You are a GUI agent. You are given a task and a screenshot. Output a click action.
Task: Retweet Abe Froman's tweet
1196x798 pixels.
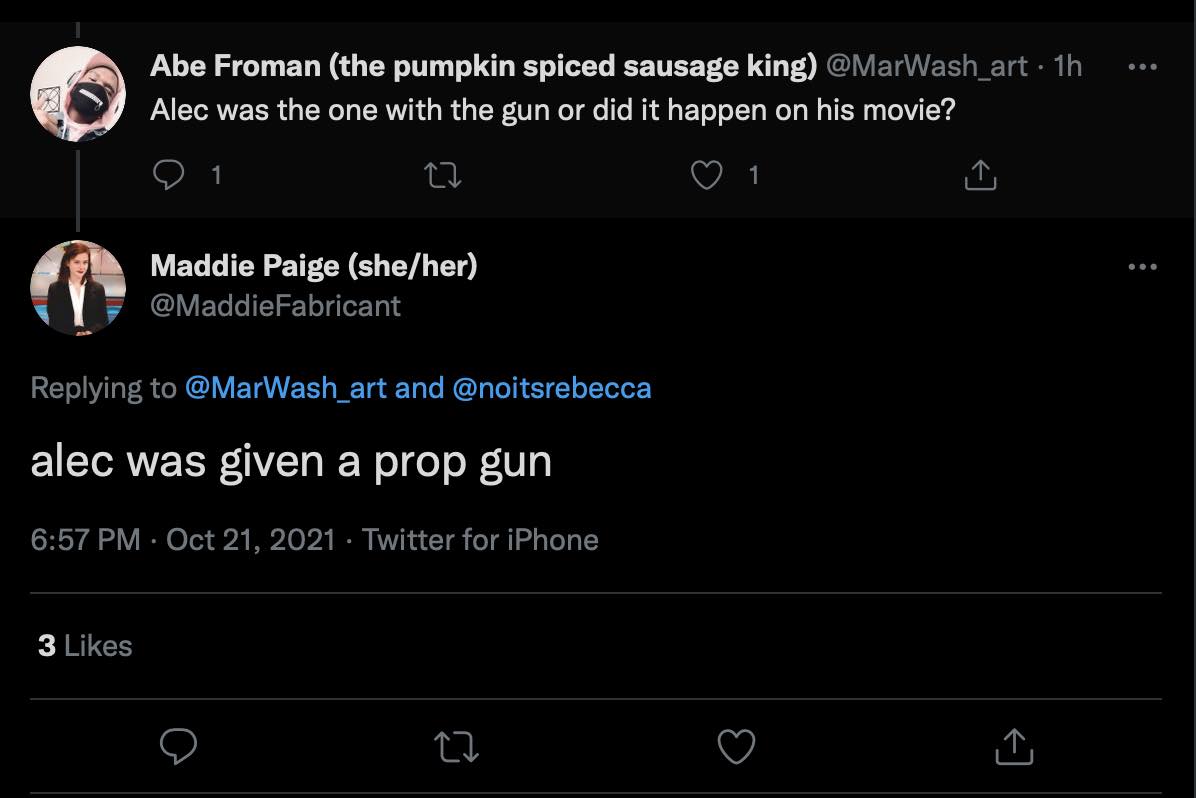click(442, 176)
